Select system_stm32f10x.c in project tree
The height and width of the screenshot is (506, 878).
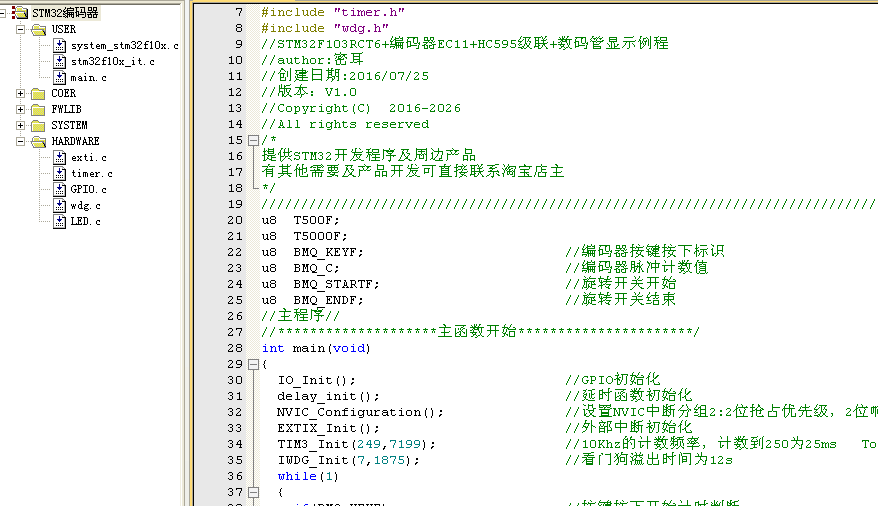pos(124,45)
